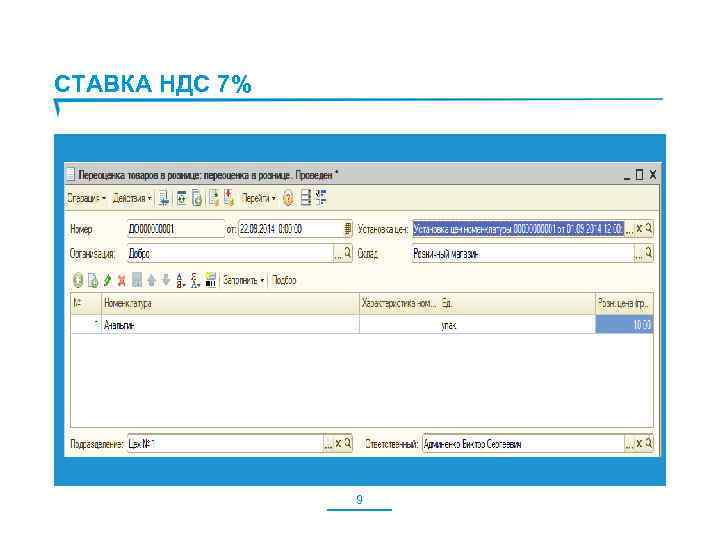Open Подразделение with magnifier icon
Image resolution: width=720 pixels, height=540 pixels.
348,443
